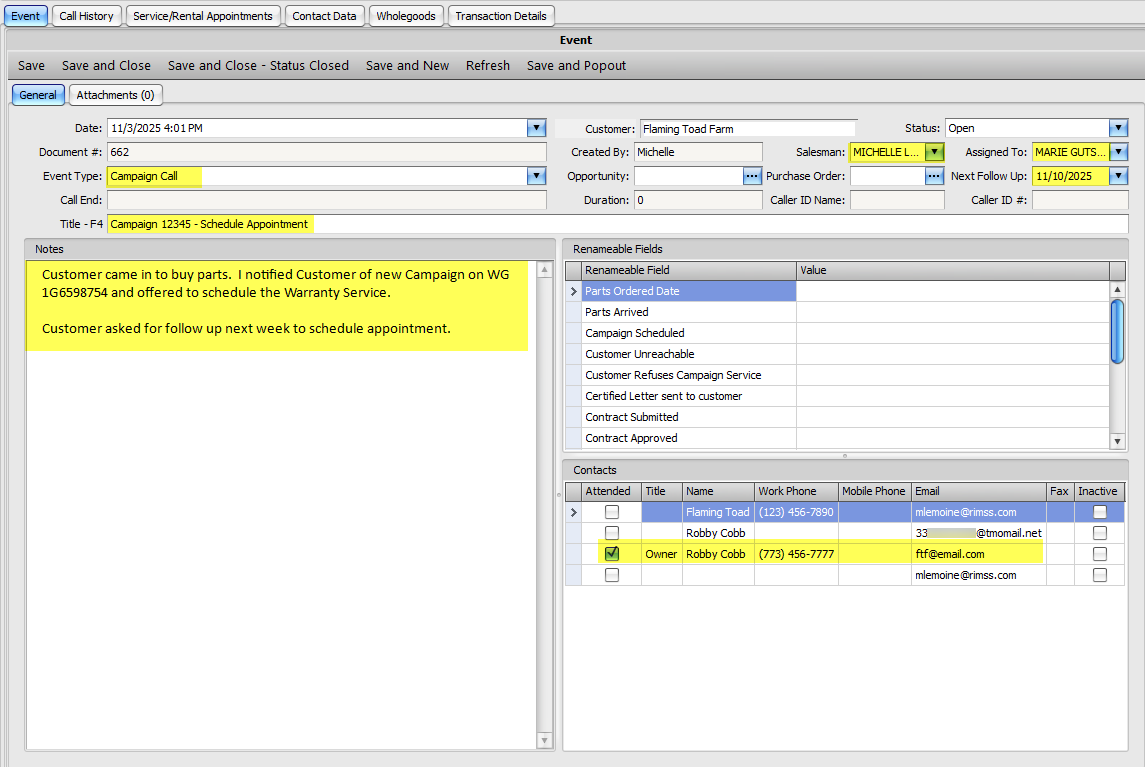This screenshot has height=767, width=1145.
Task: Click Save and Popout
Action: [576, 66]
